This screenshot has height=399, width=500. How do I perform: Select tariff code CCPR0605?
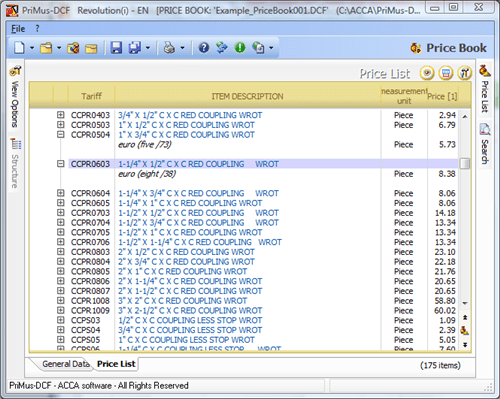pos(90,203)
